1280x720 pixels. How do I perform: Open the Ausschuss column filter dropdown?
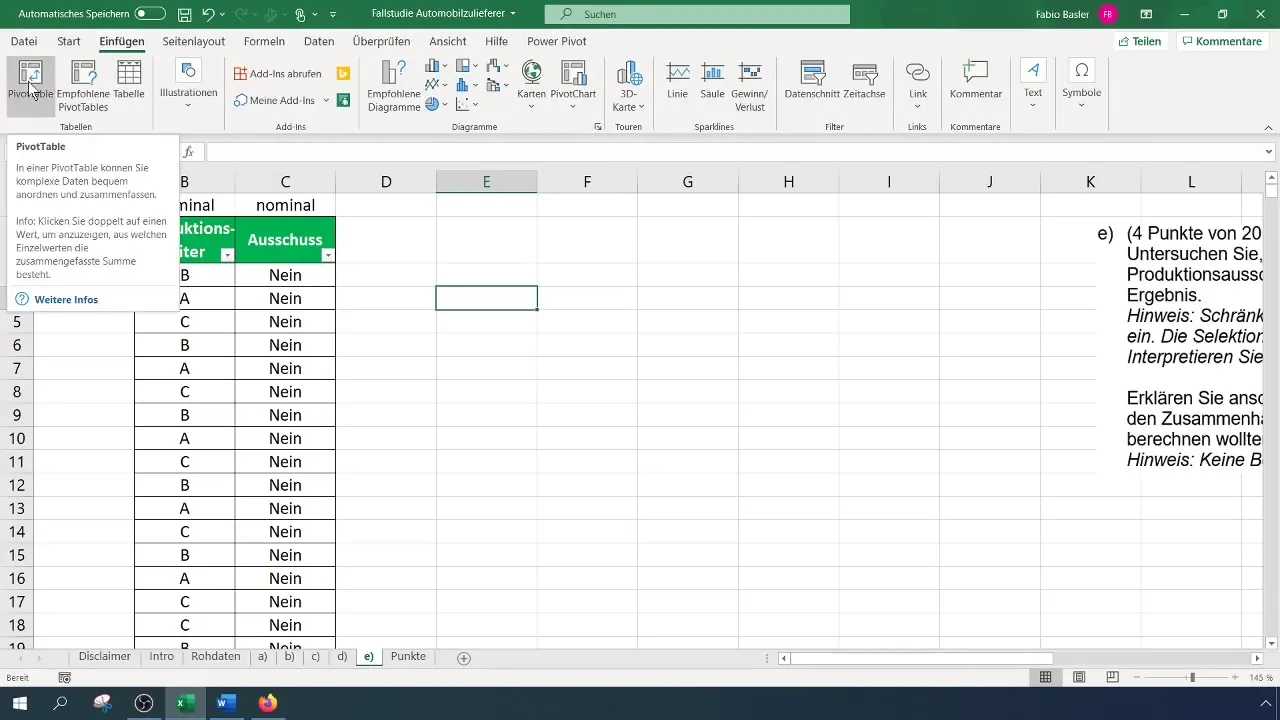coord(328,256)
